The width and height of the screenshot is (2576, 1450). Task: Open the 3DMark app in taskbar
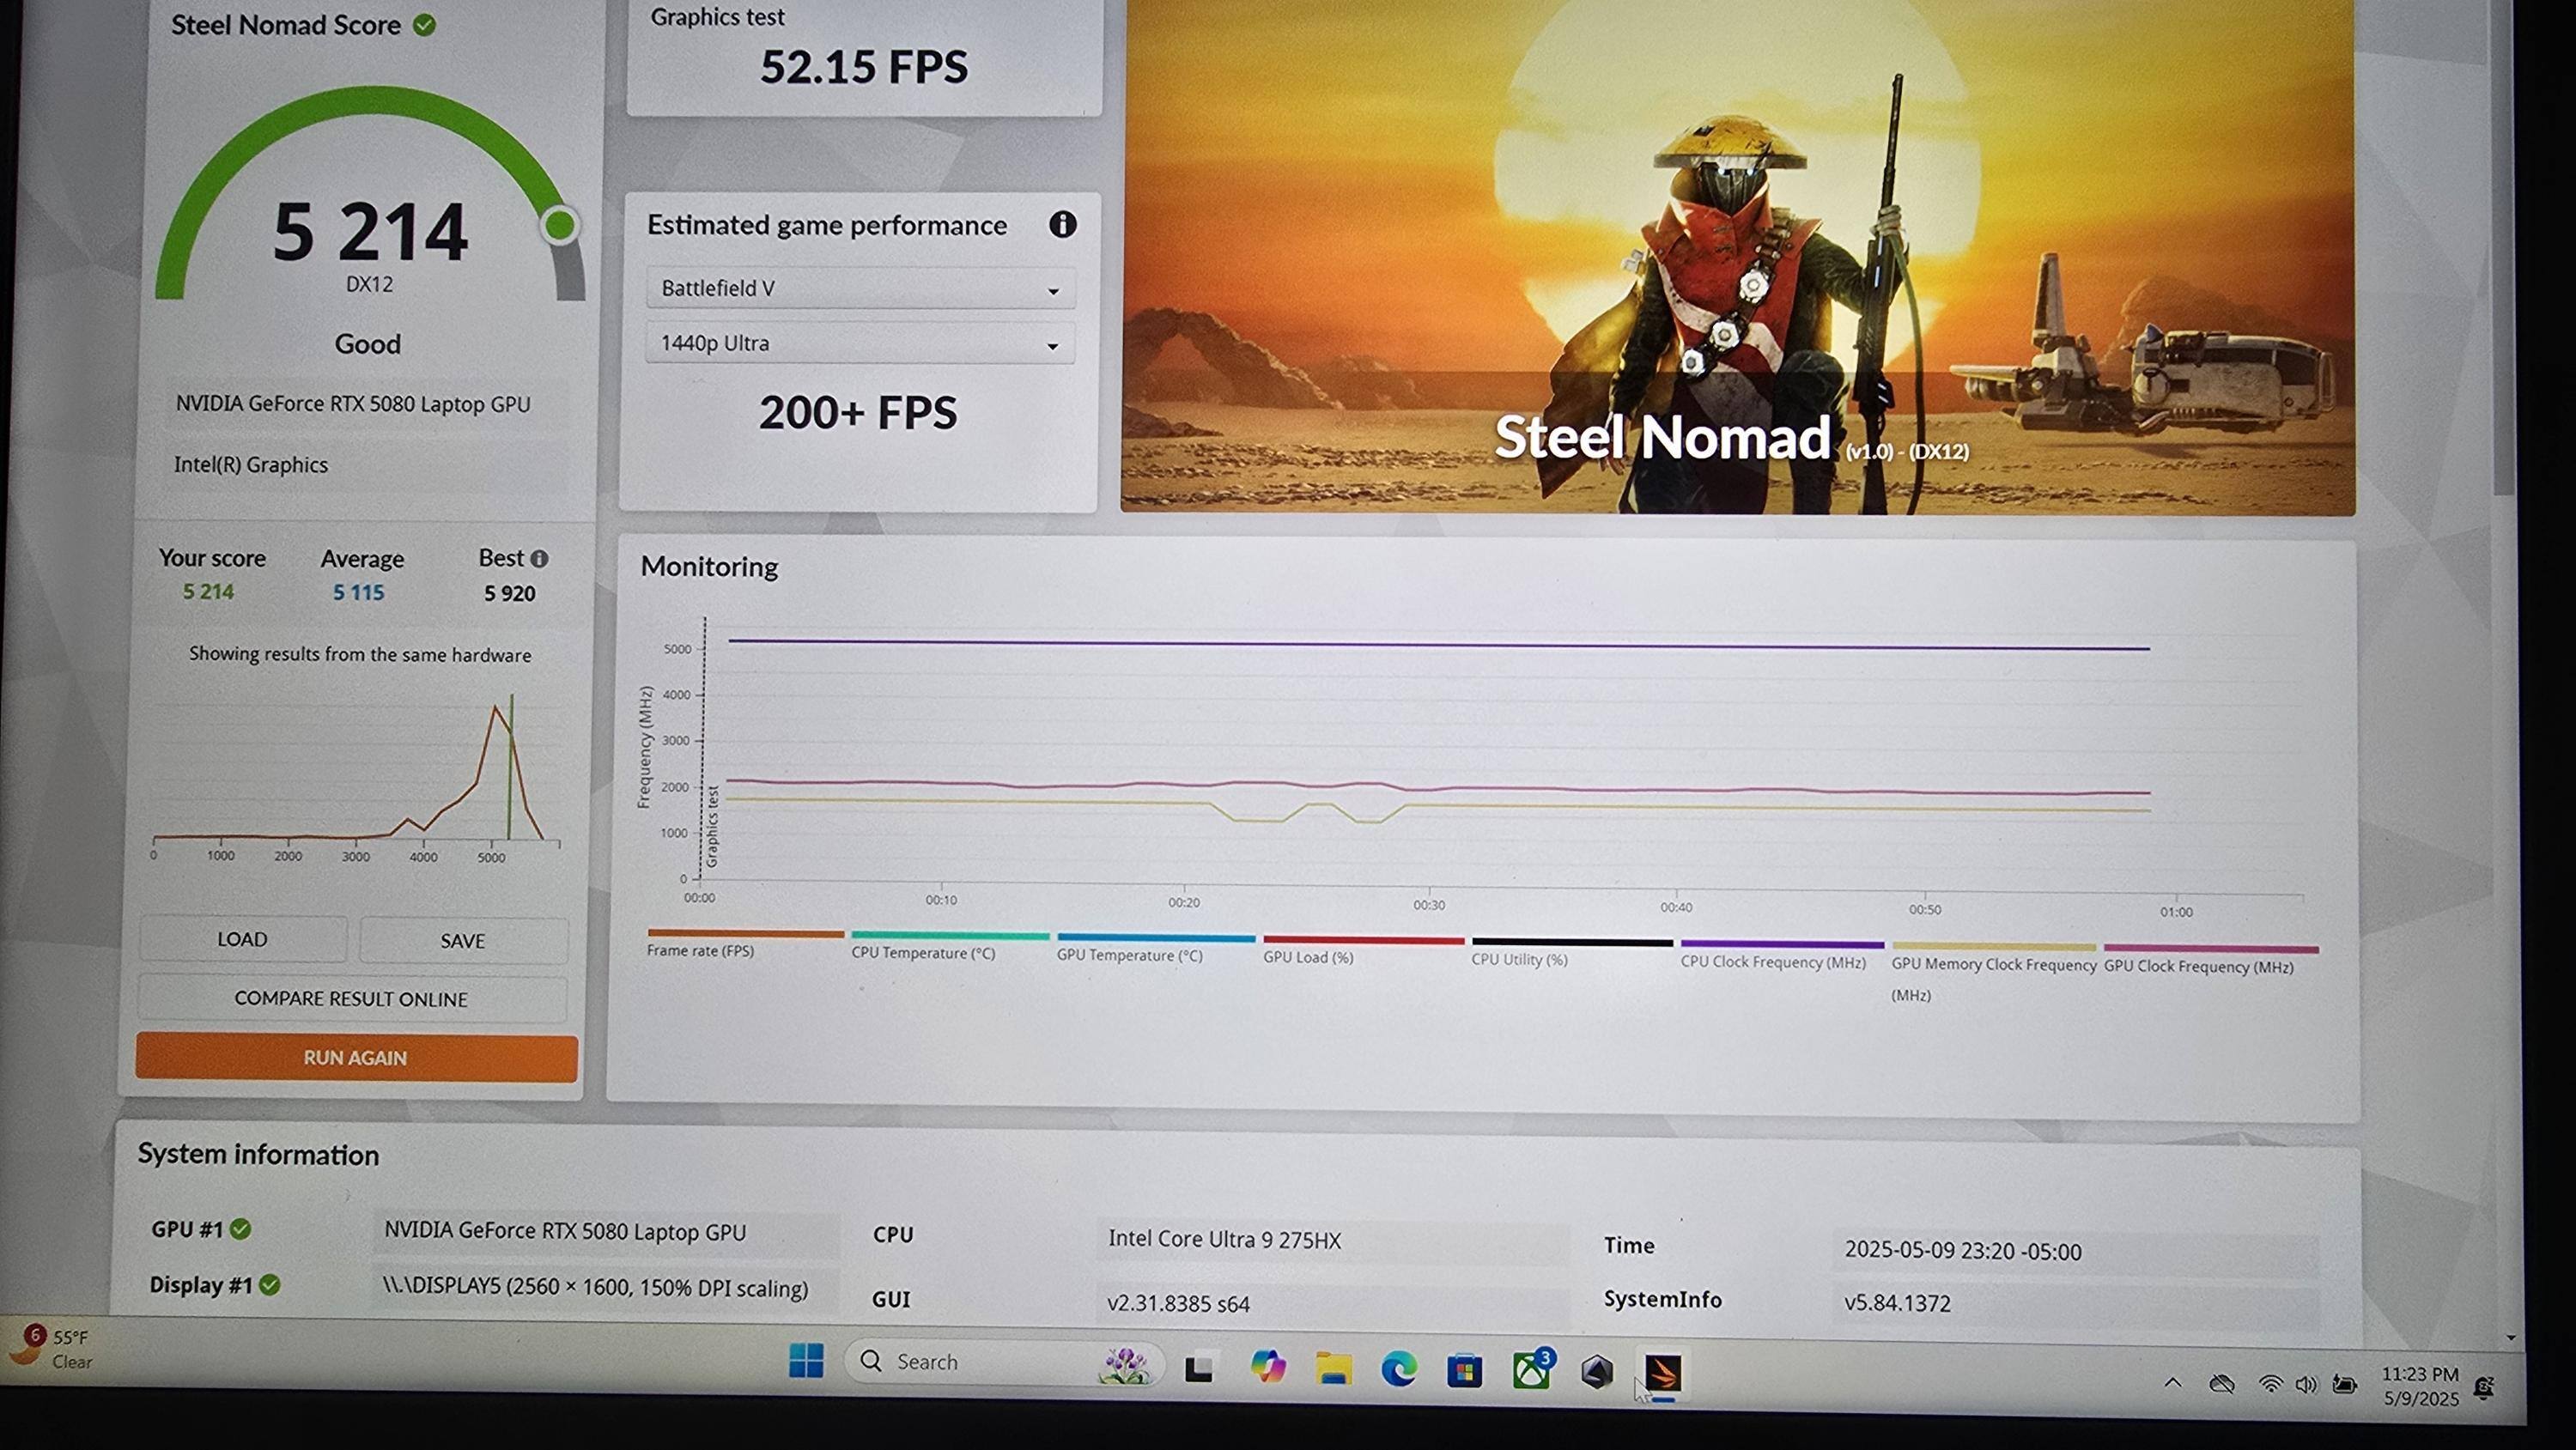coord(1663,1372)
